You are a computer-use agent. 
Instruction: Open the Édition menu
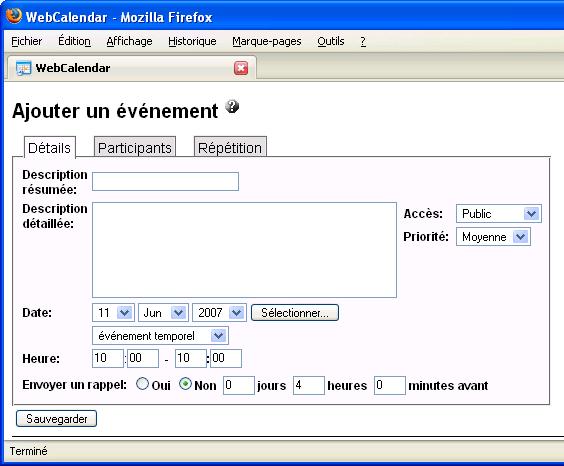74,41
